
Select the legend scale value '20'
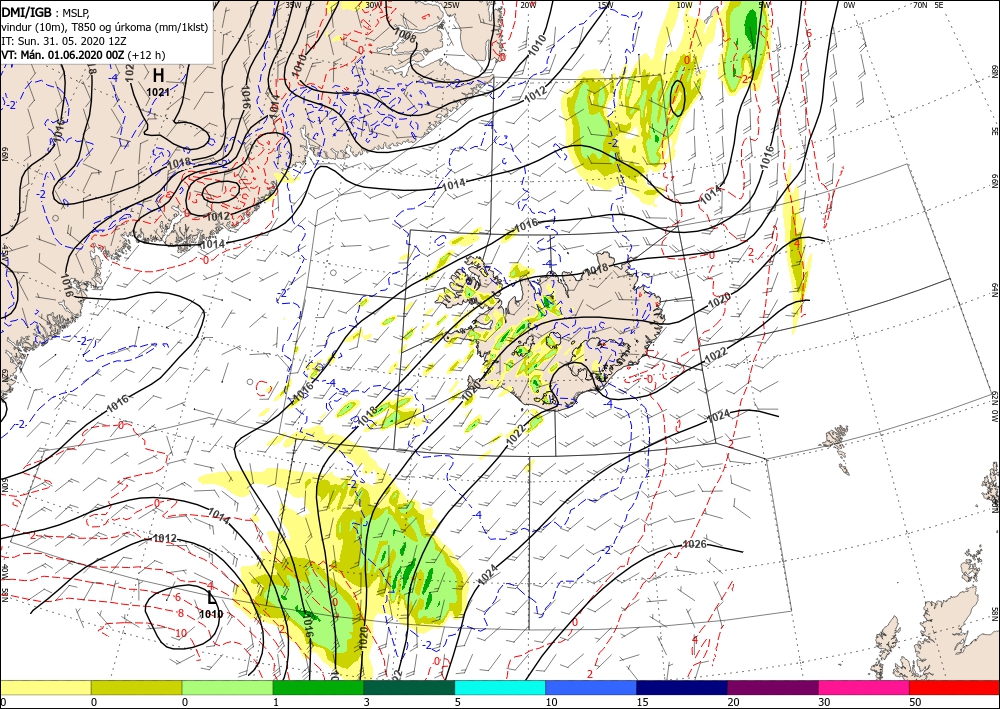pos(733,702)
